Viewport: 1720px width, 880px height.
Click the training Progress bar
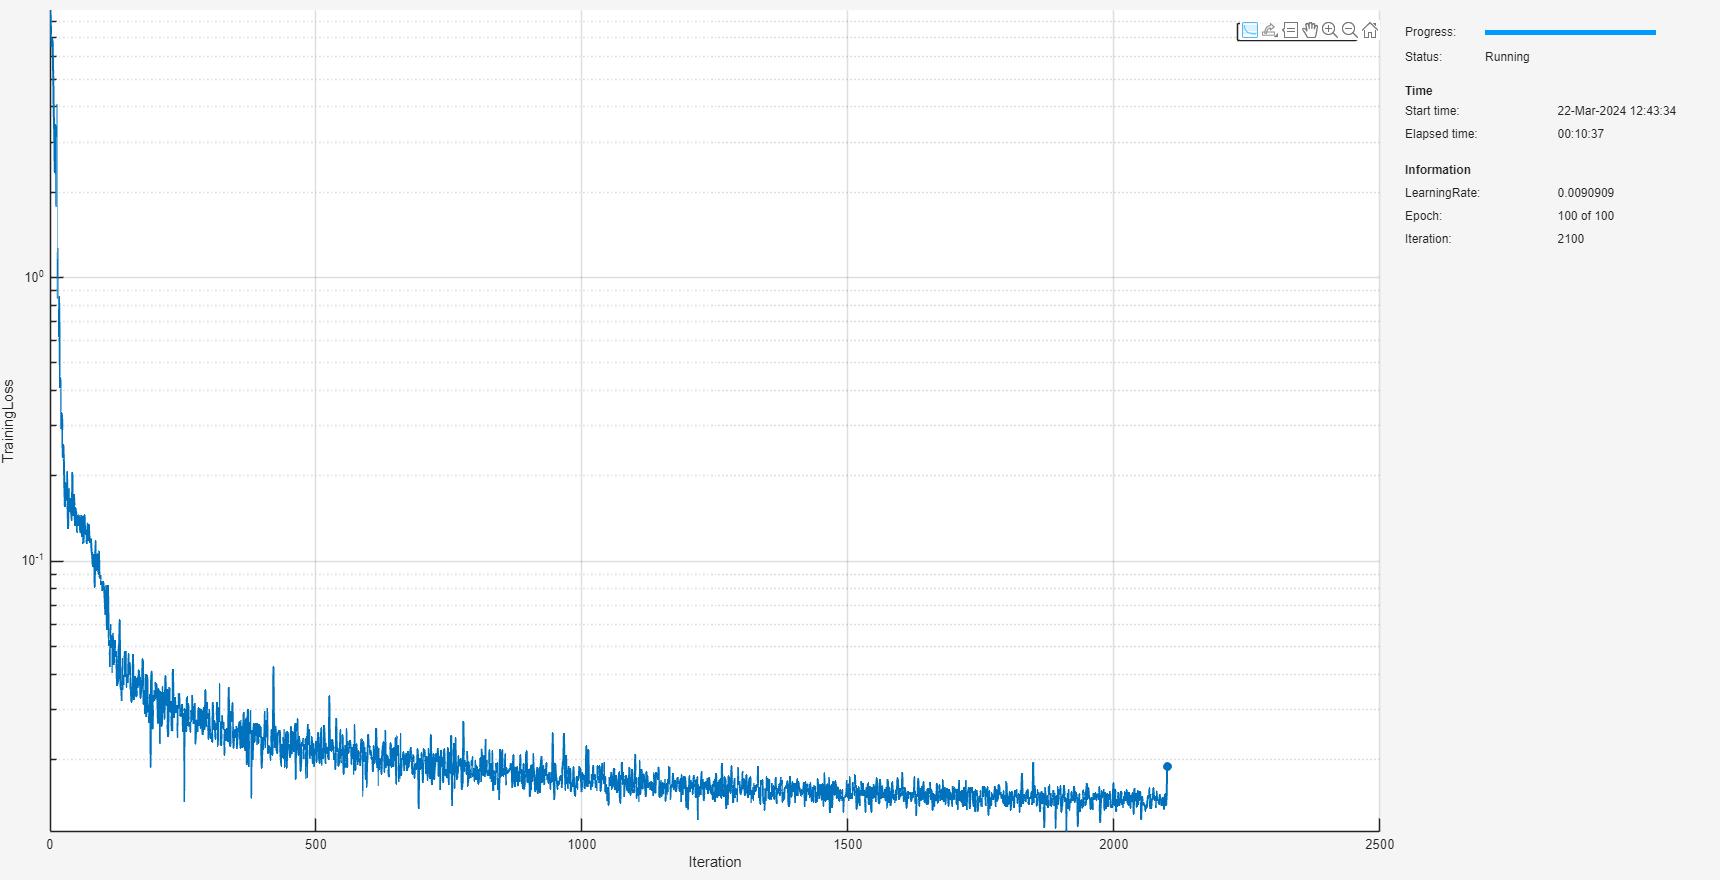click(x=1570, y=32)
